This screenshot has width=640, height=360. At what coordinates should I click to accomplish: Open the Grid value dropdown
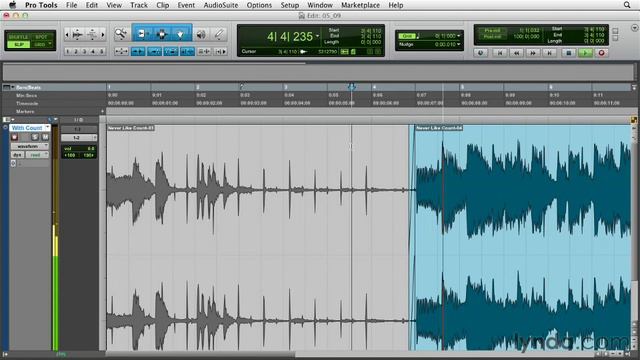pos(459,36)
